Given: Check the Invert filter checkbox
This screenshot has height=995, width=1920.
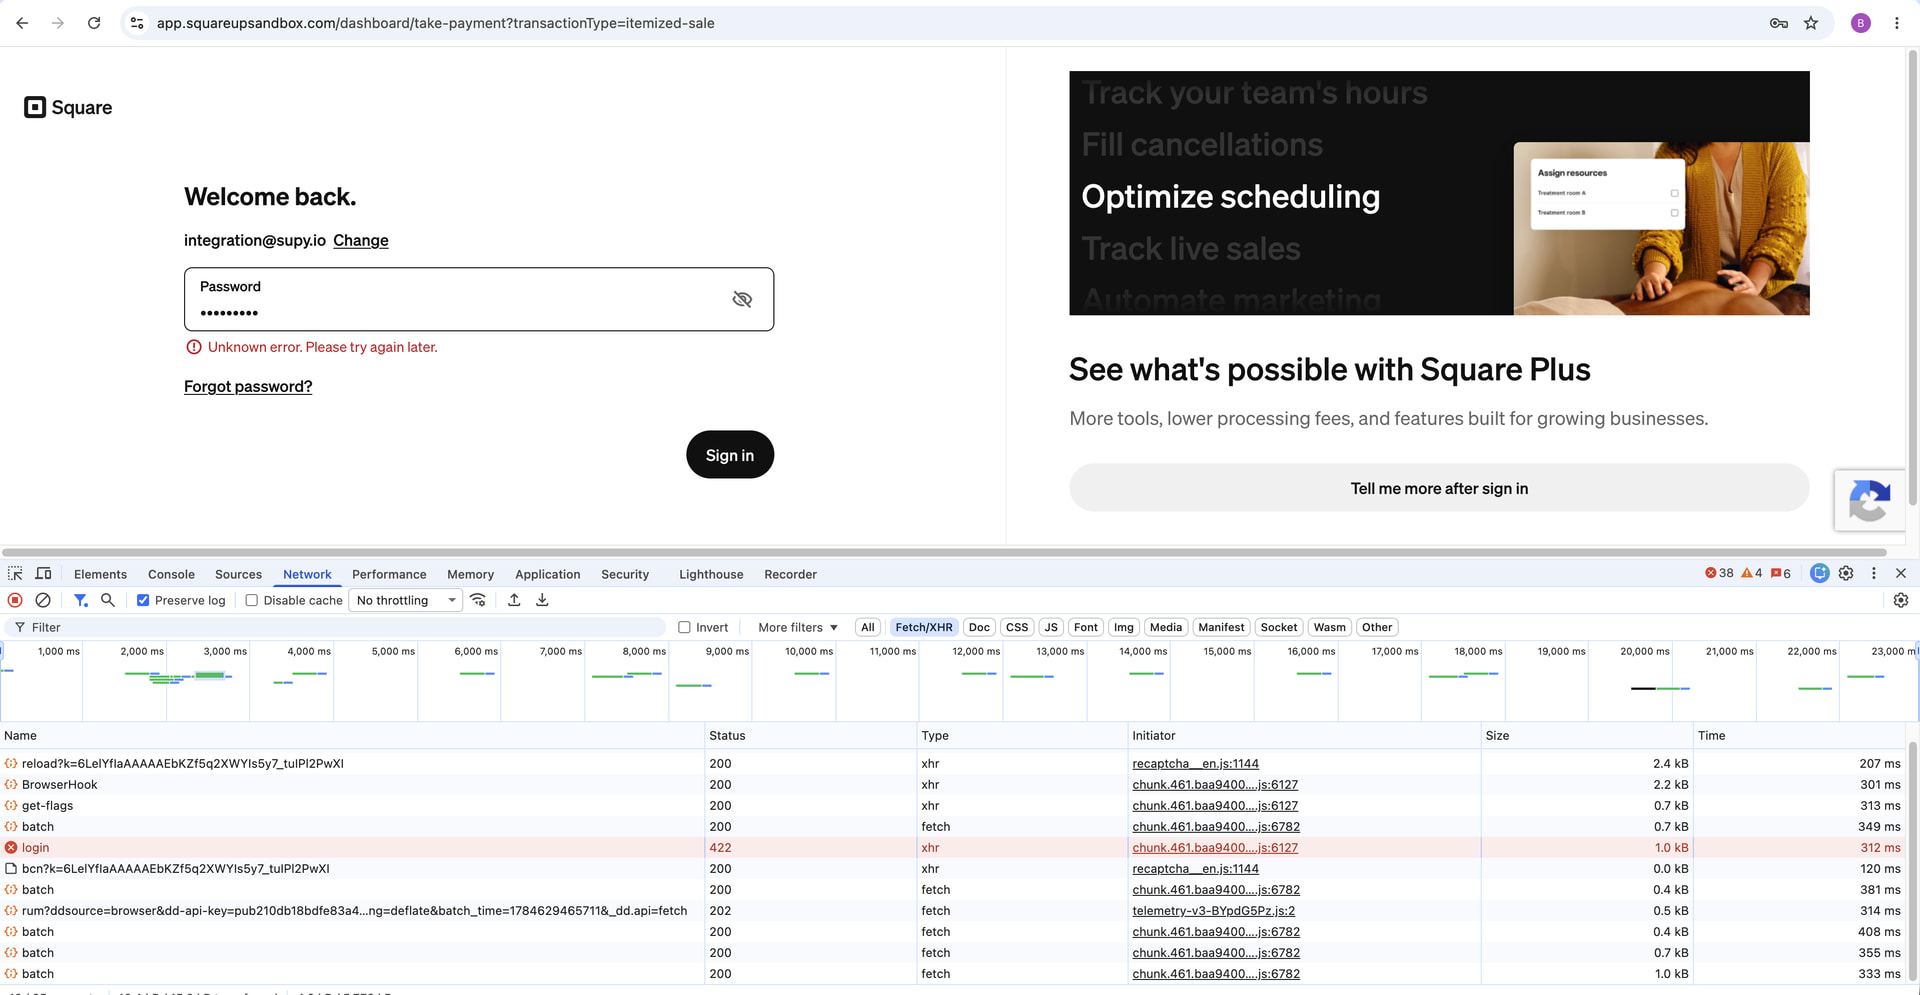Looking at the screenshot, I should 684,627.
